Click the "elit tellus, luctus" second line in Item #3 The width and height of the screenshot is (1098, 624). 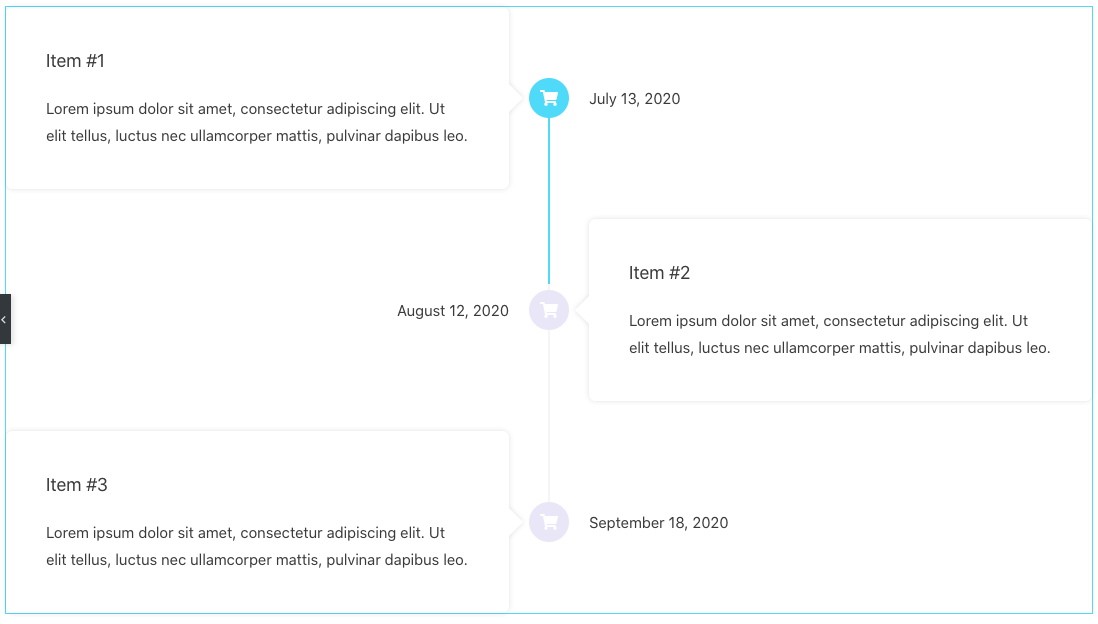coord(256,560)
